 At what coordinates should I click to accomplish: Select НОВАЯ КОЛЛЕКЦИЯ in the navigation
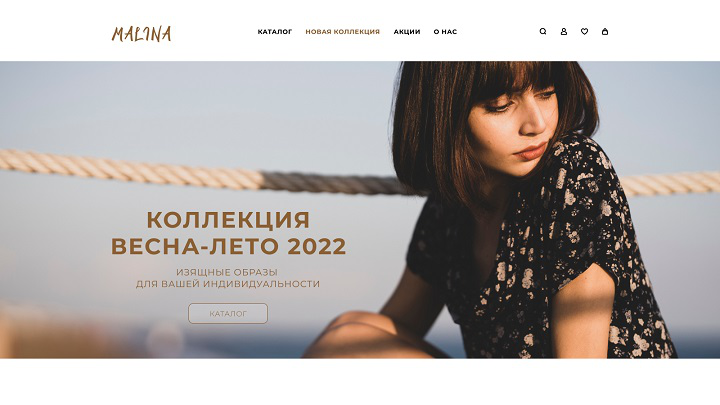pyautogui.click(x=343, y=32)
